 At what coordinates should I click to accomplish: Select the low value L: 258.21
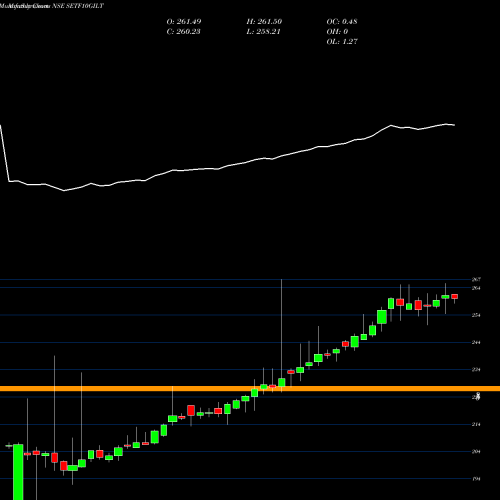tap(263, 32)
